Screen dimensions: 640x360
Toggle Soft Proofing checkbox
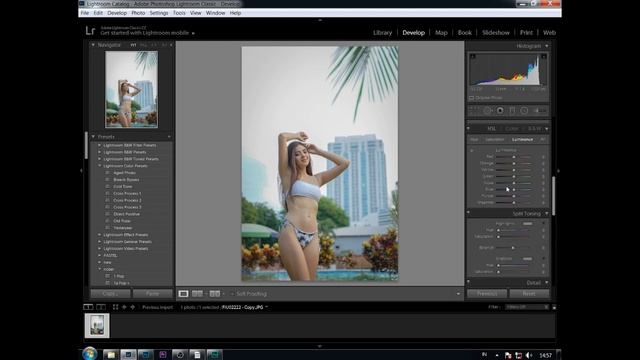coord(232,294)
